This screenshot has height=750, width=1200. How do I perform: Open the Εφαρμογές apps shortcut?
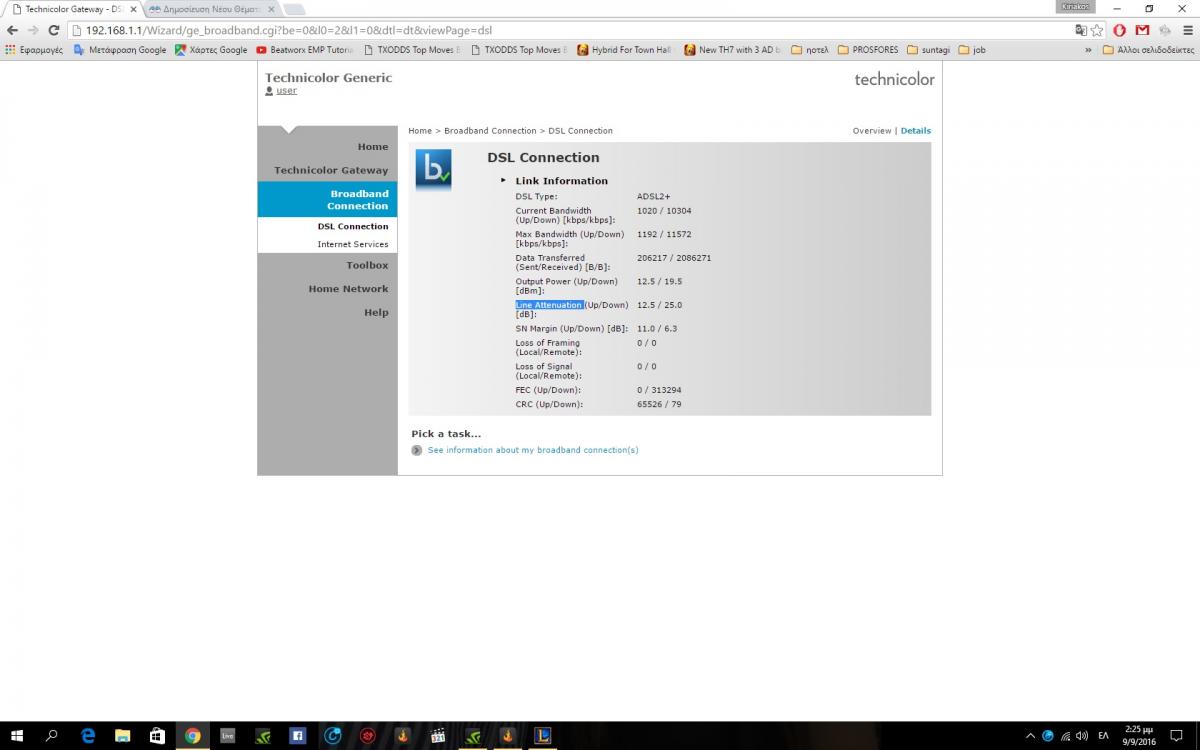(34, 50)
